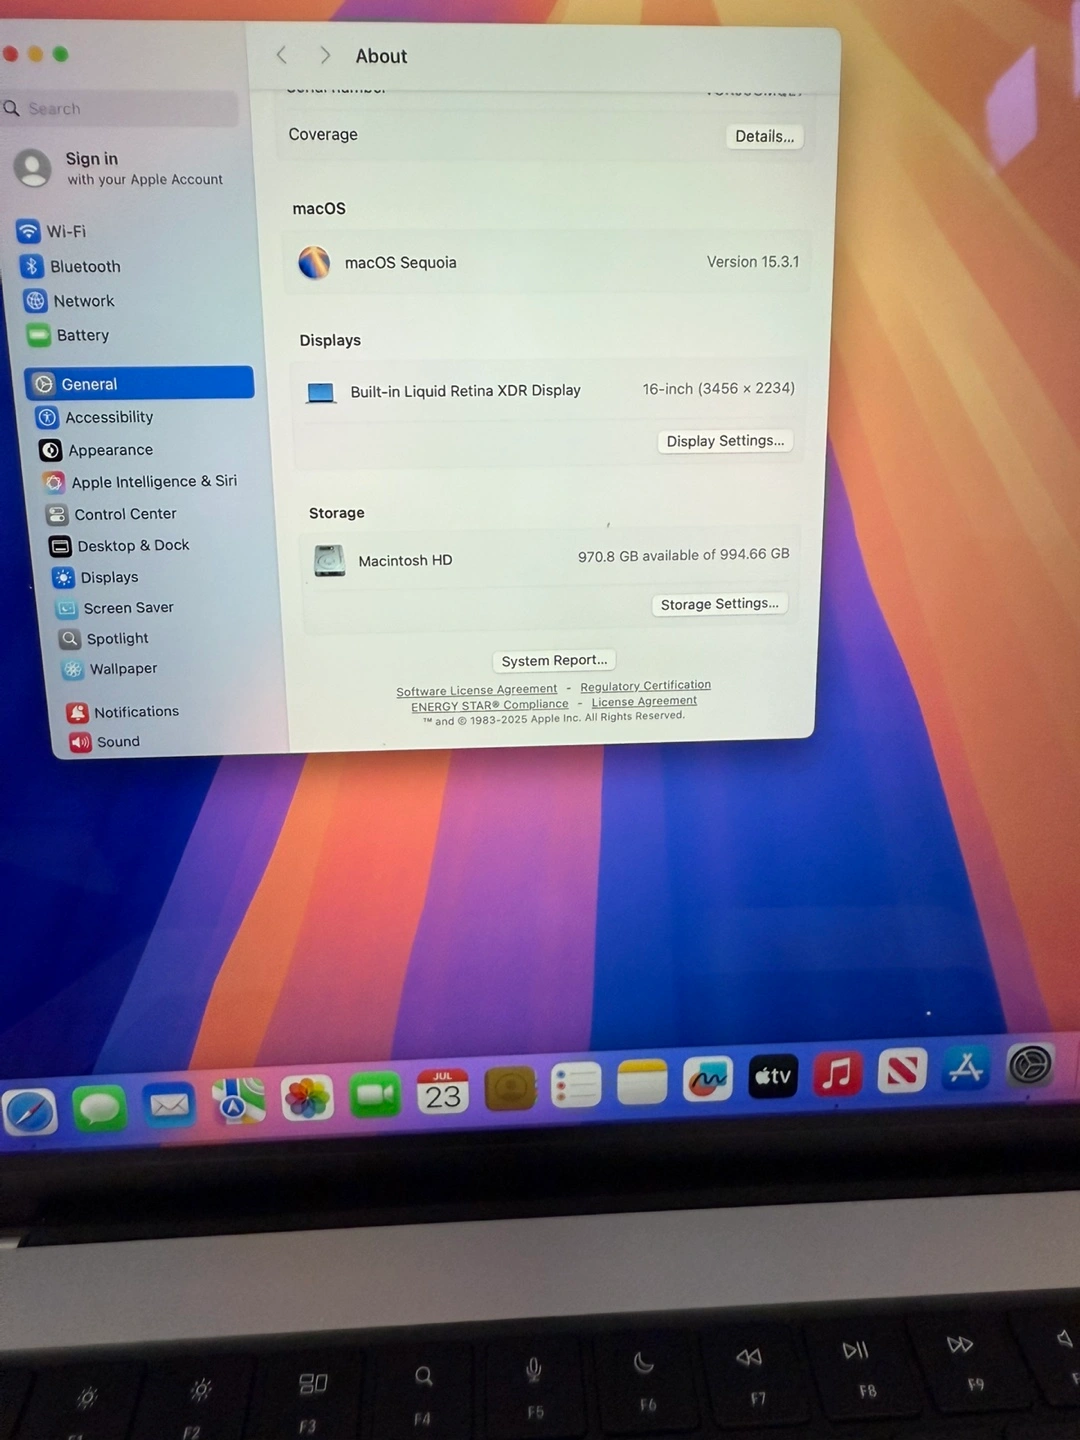Click the Macintosh HD drive icon
Viewport: 1080px width, 1440px height.
(x=329, y=561)
